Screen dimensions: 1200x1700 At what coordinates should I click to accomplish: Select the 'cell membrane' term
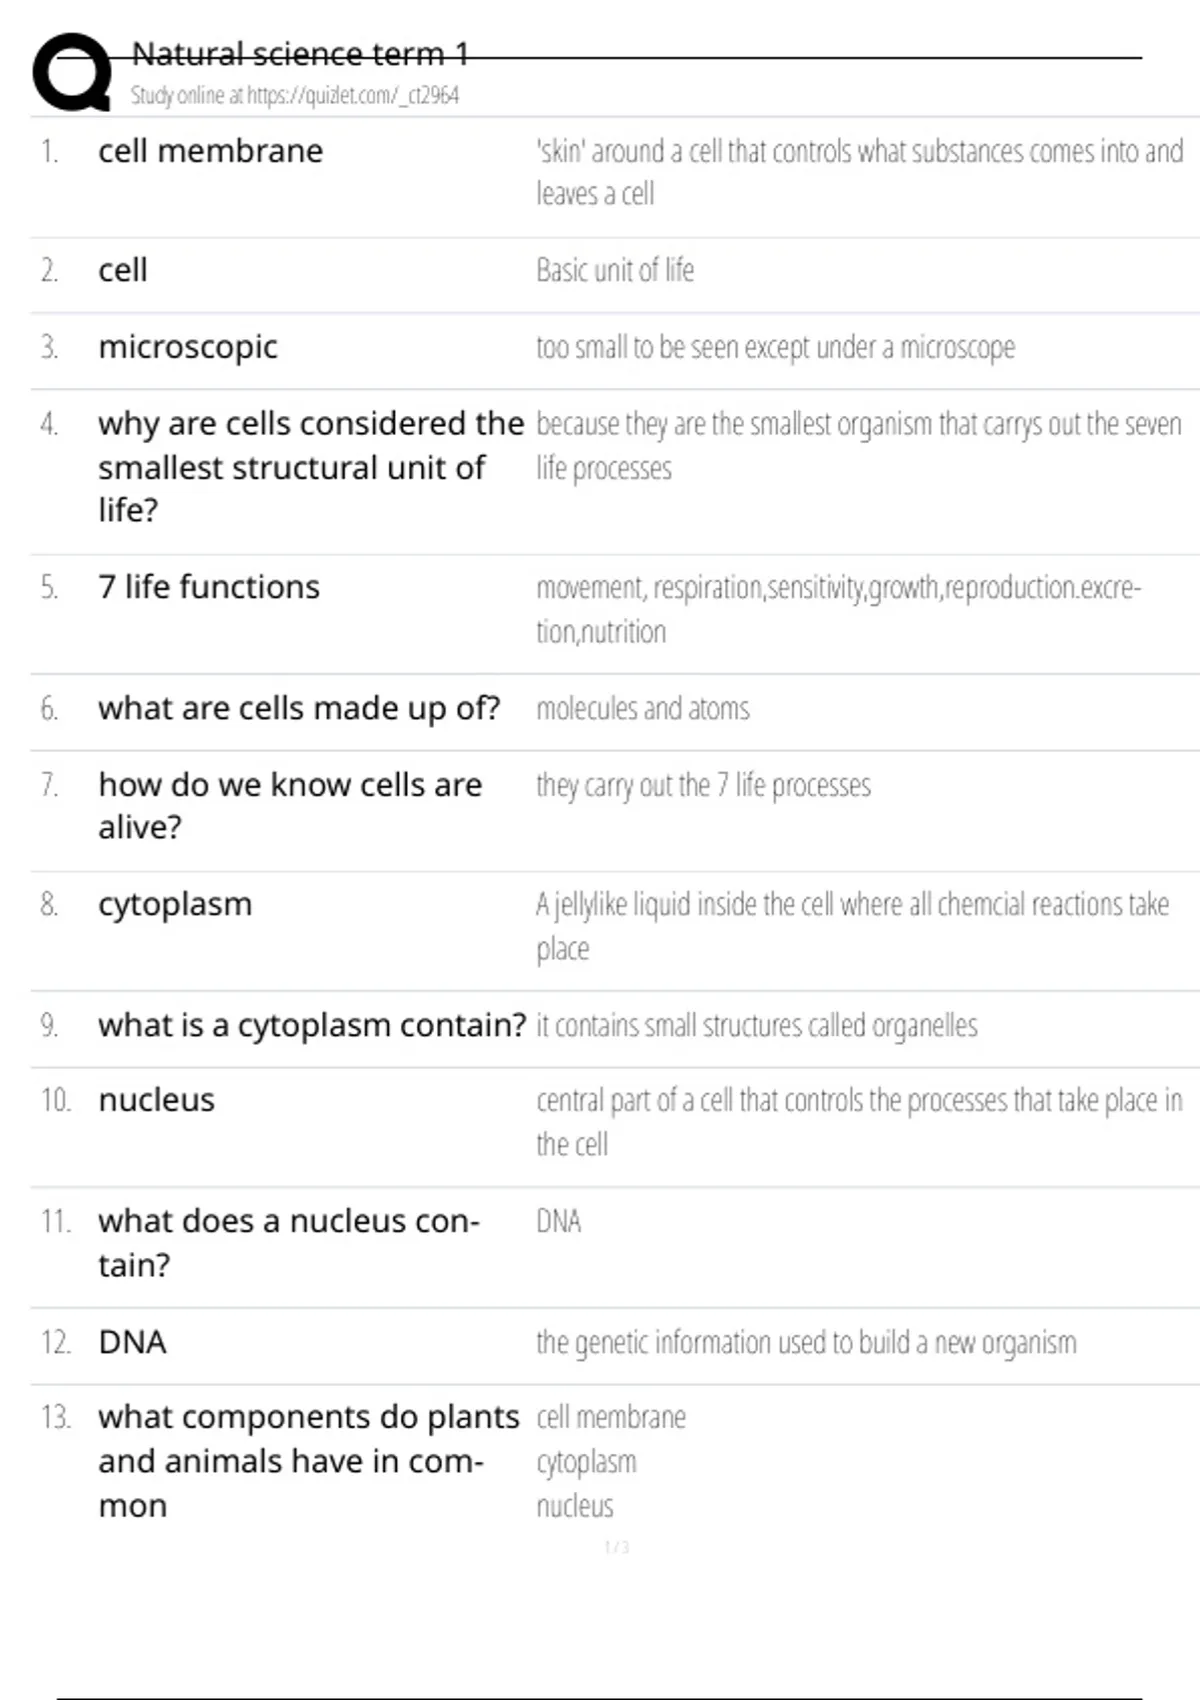point(210,151)
